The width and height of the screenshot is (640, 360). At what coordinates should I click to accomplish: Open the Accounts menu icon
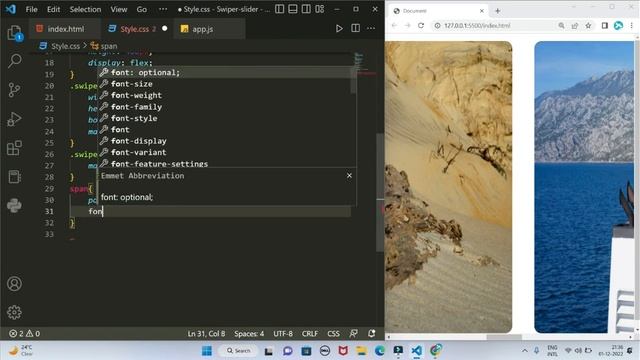14,284
